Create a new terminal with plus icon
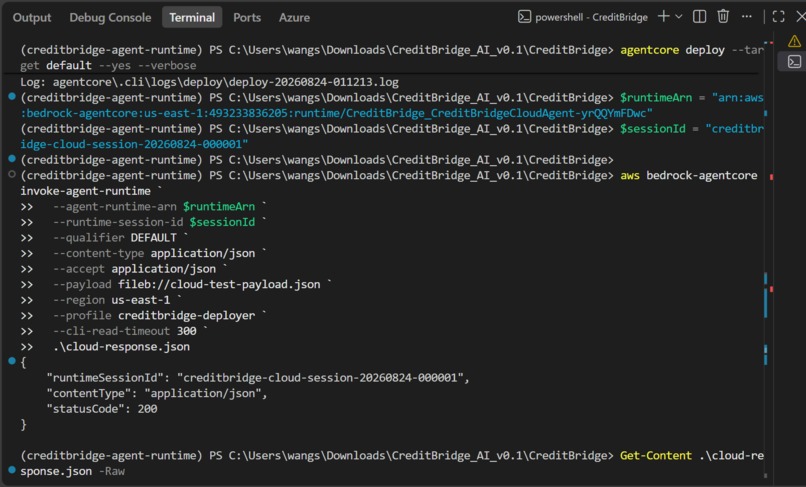The width and height of the screenshot is (806, 487). pyautogui.click(x=664, y=16)
